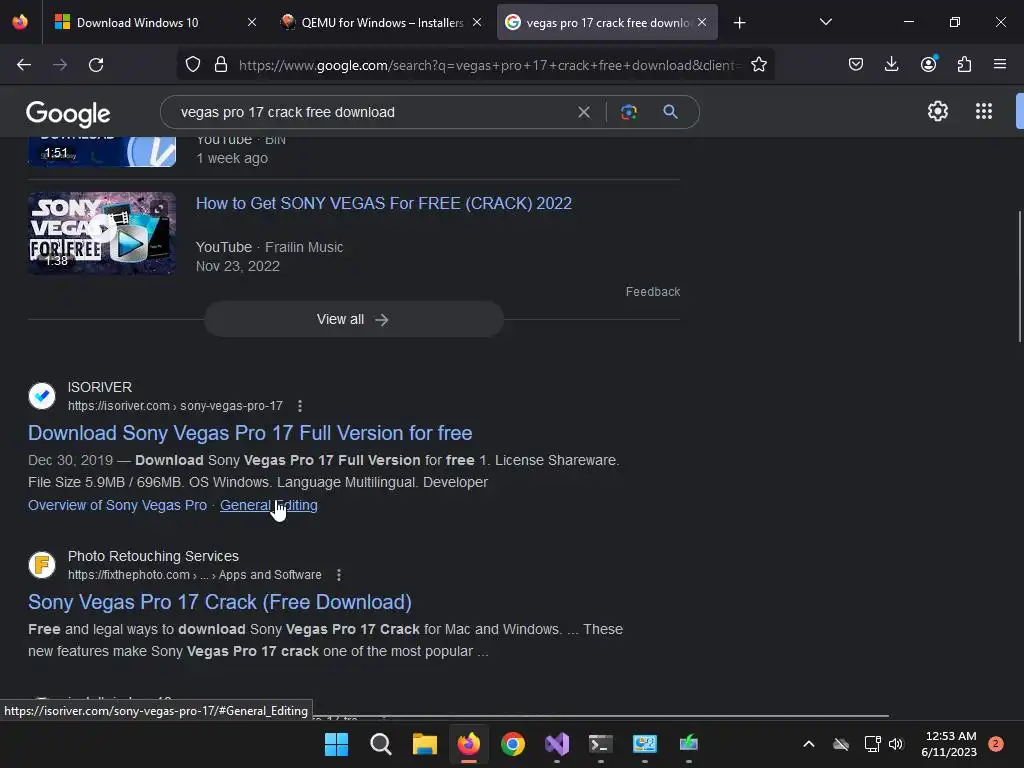
Task: Open Firefox account menu
Action: pos(928,65)
